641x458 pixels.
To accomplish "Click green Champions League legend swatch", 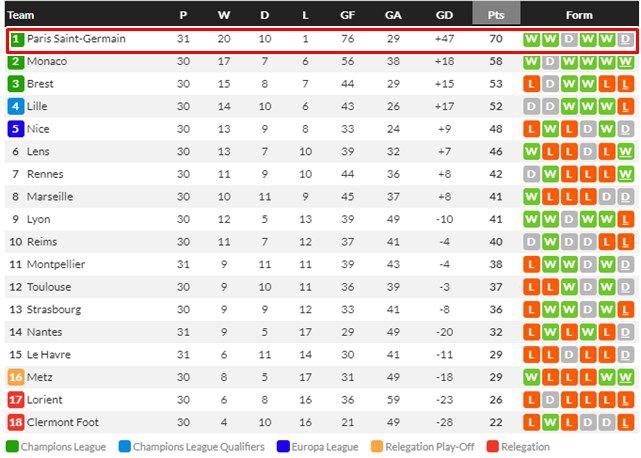I will [11, 447].
